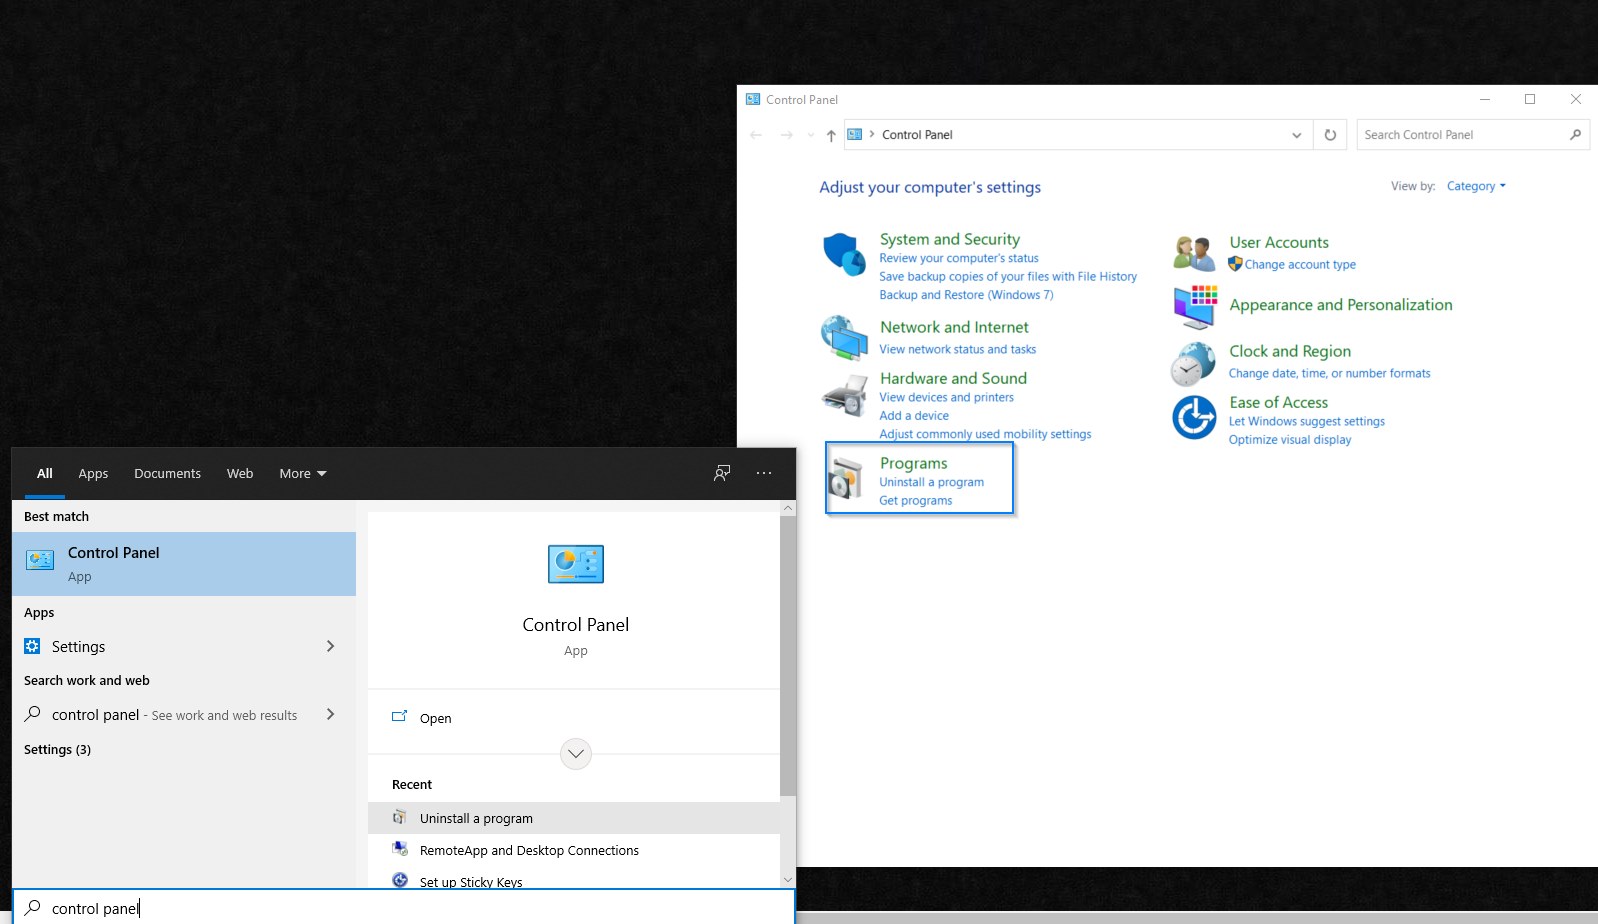Expand Settings result chevron
This screenshot has width=1598, height=924.
[331, 646]
